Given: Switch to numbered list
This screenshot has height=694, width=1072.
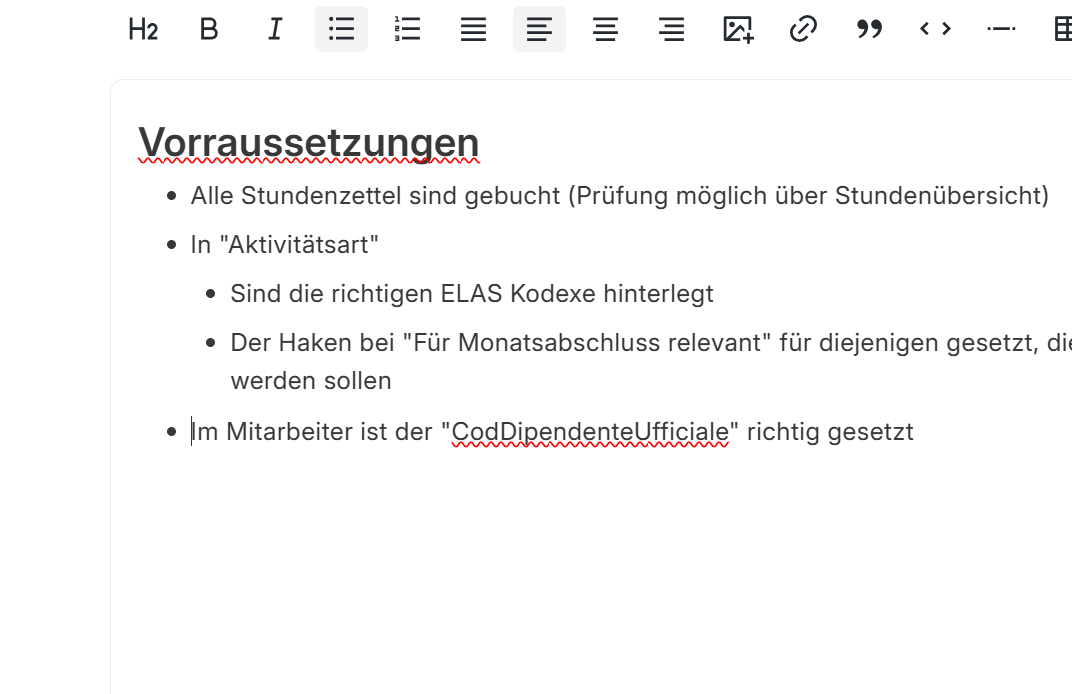Looking at the screenshot, I should click(407, 30).
